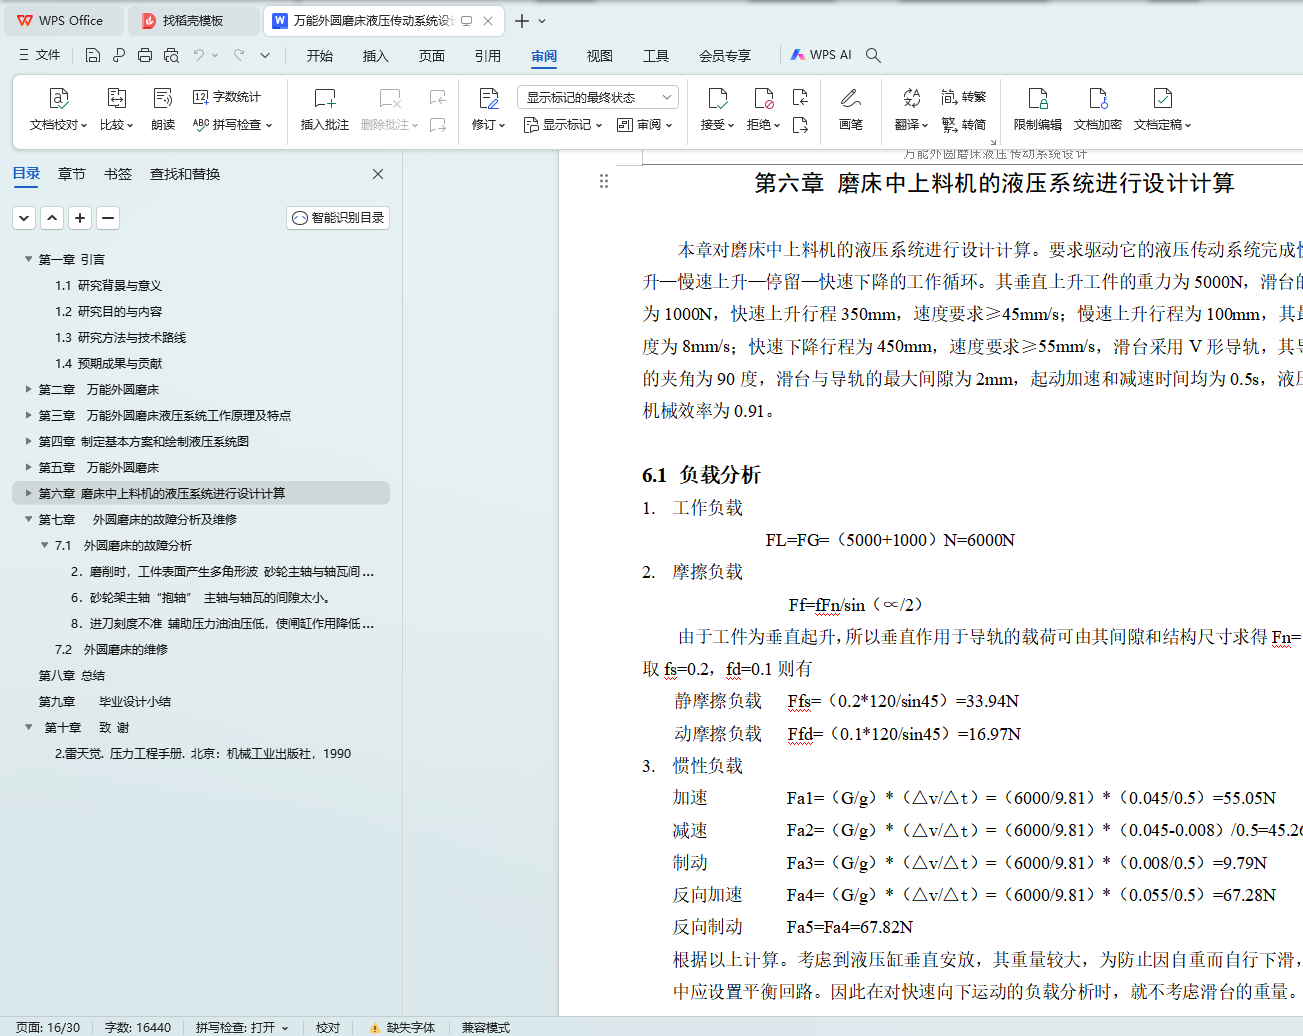Click 缺失字体 warning in status bar
Screen dimensions: 1303x1036
point(402,1027)
